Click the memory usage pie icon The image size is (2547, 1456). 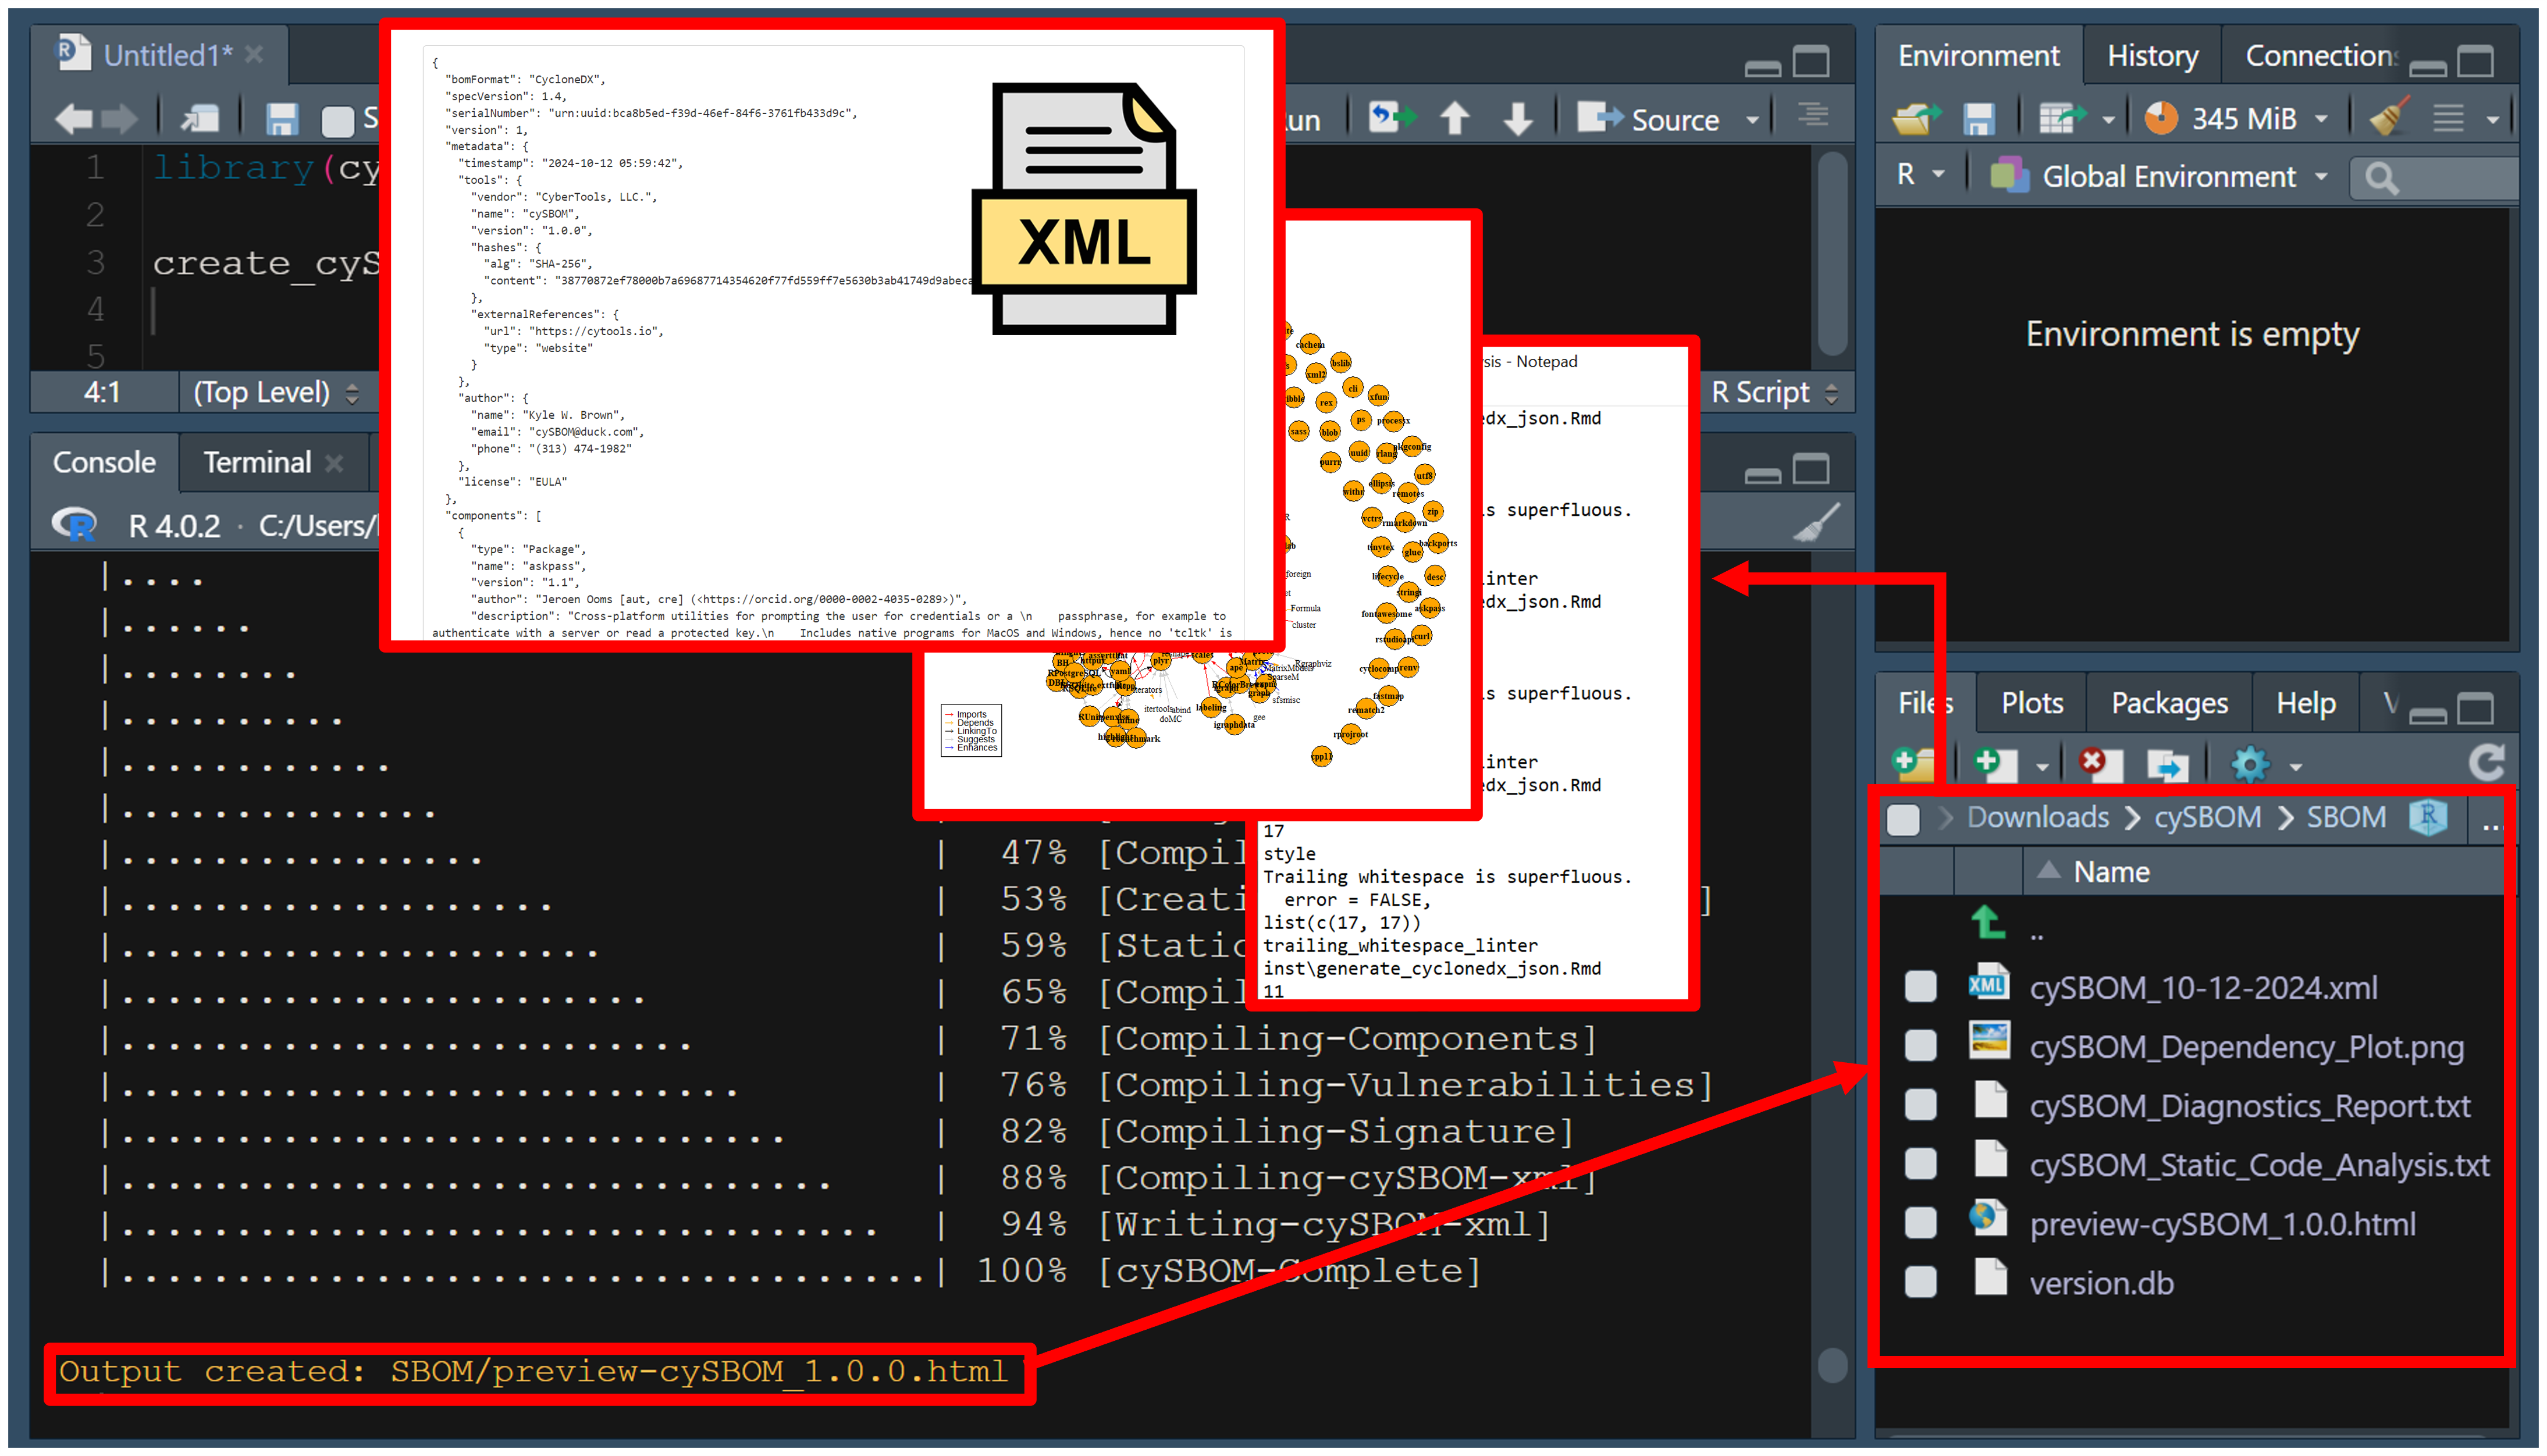point(2161,118)
